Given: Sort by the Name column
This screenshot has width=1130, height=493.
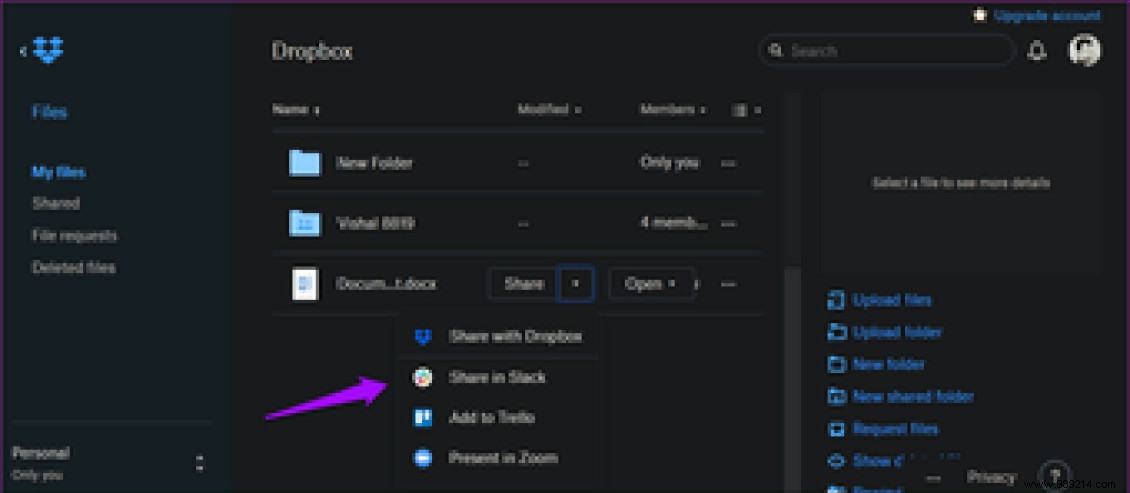Looking at the screenshot, I should 296,110.
